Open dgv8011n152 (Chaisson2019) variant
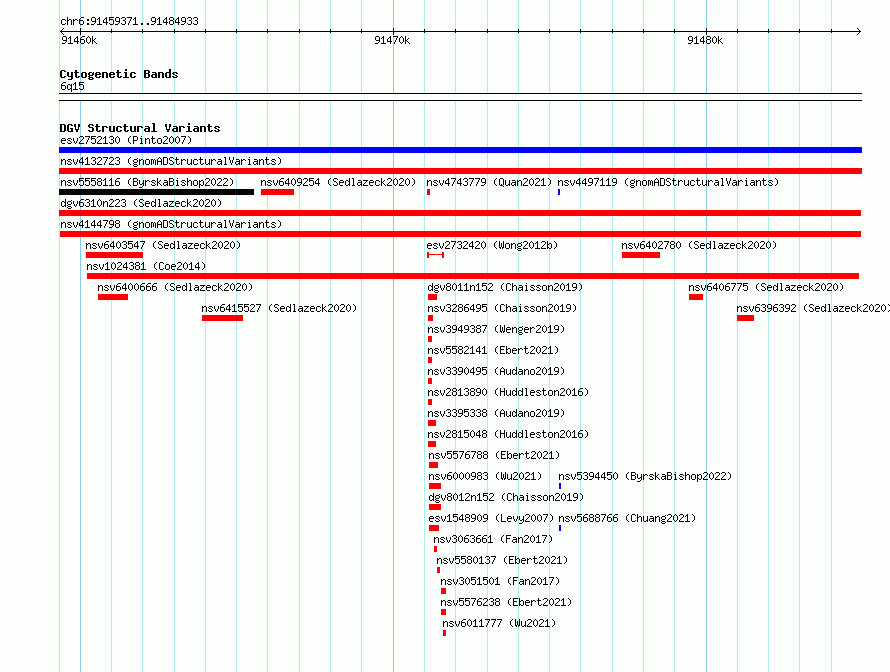Screen dimensions: 890x672 click(x=505, y=287)
